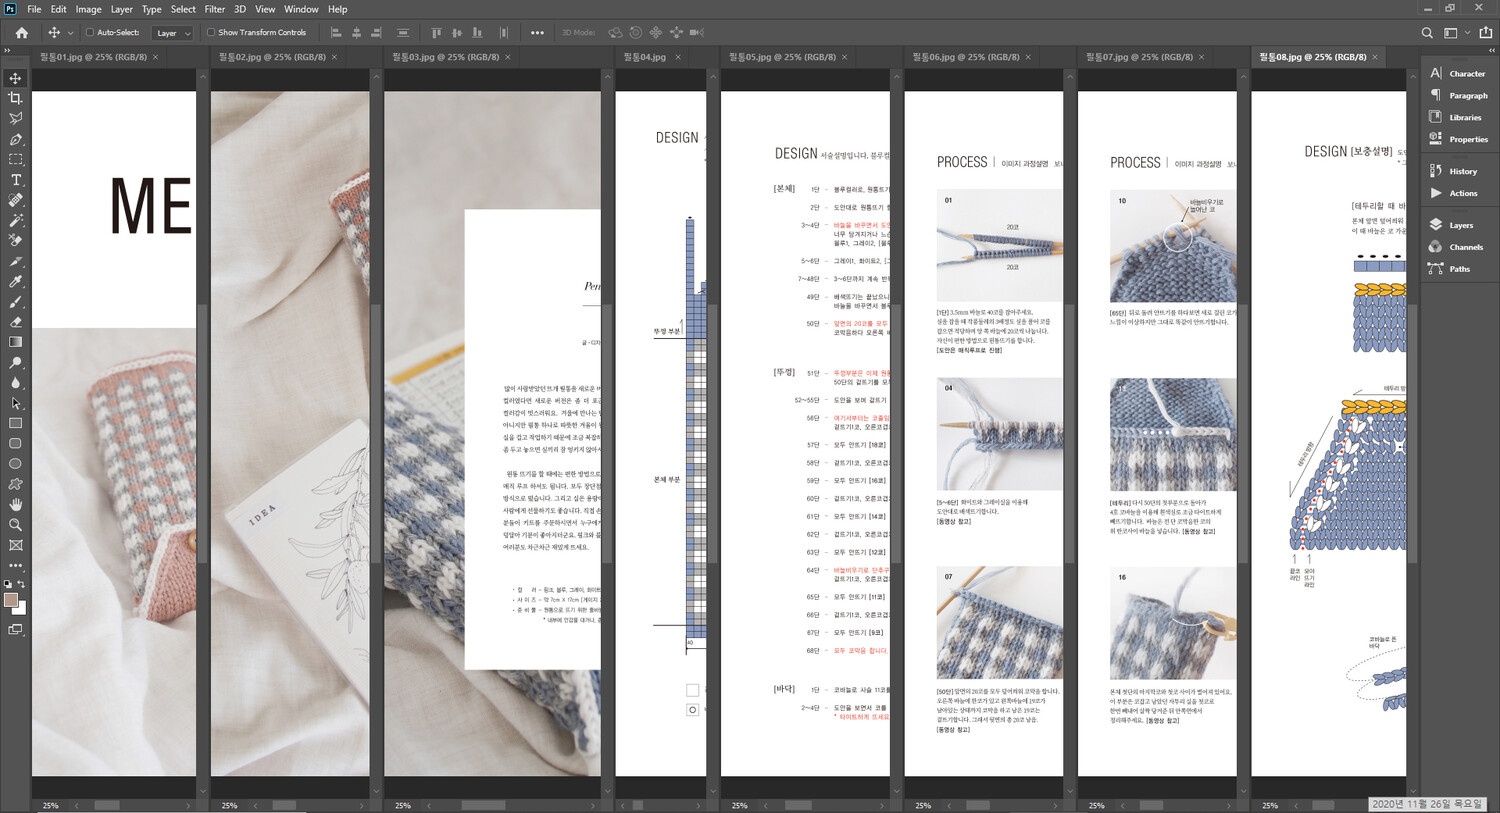
Task: Open the History panel
Action: [1461, 171]
